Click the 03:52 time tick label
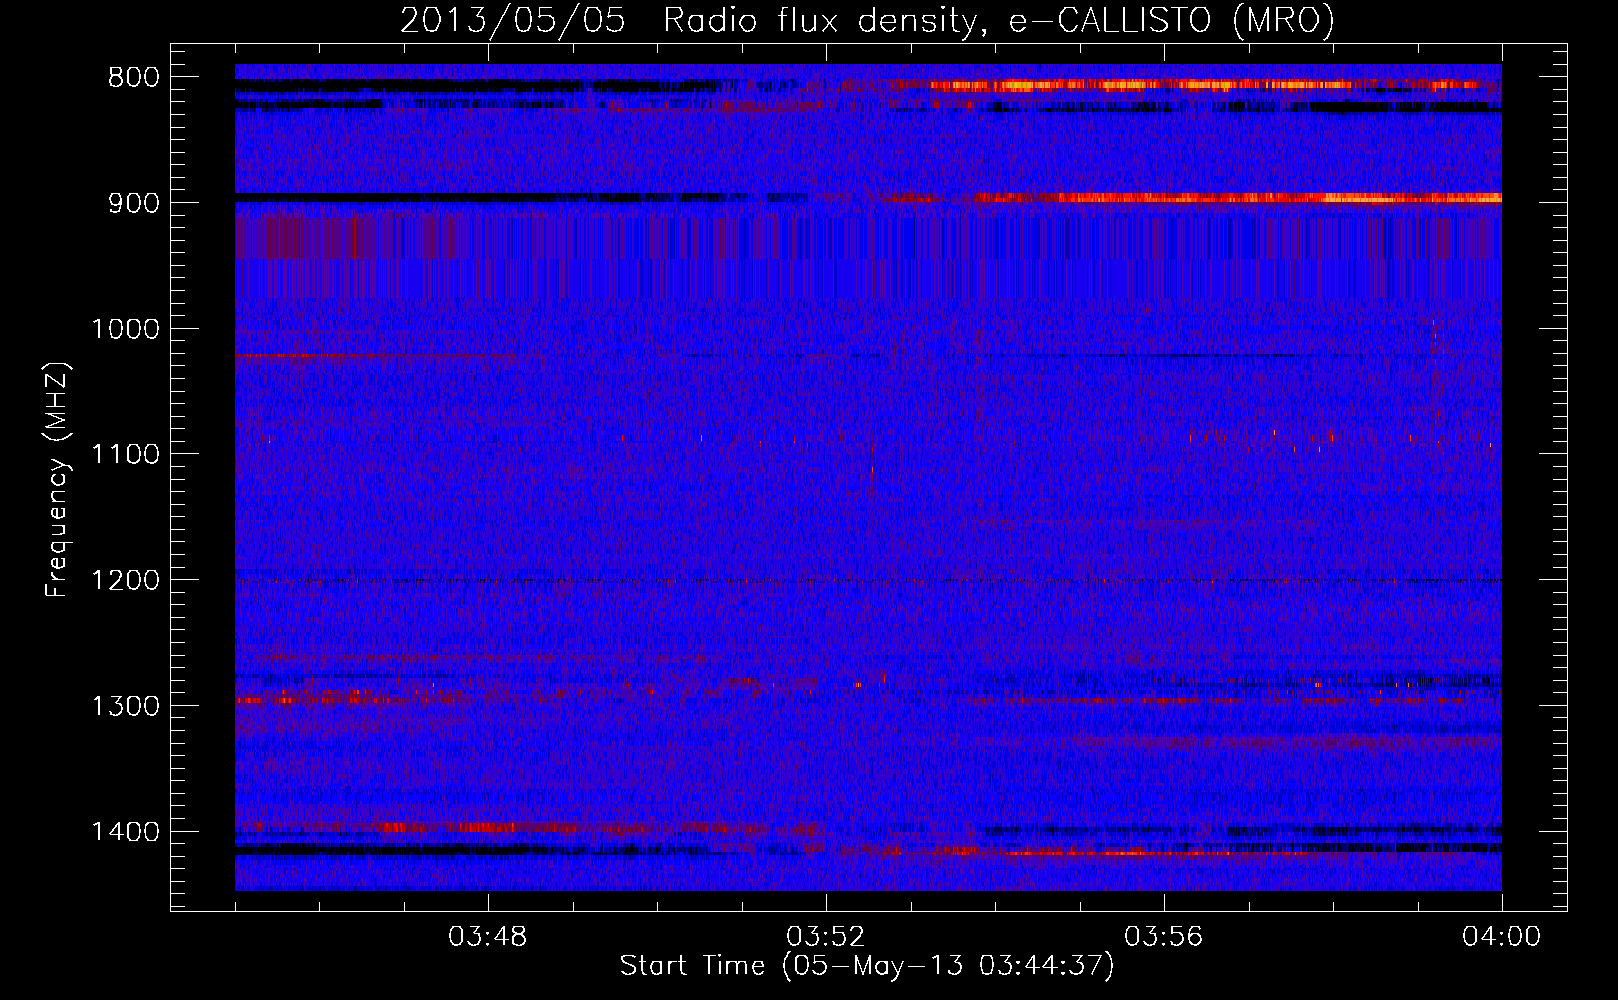The width and height of the screenshot is (1618, 1000). 826,937
